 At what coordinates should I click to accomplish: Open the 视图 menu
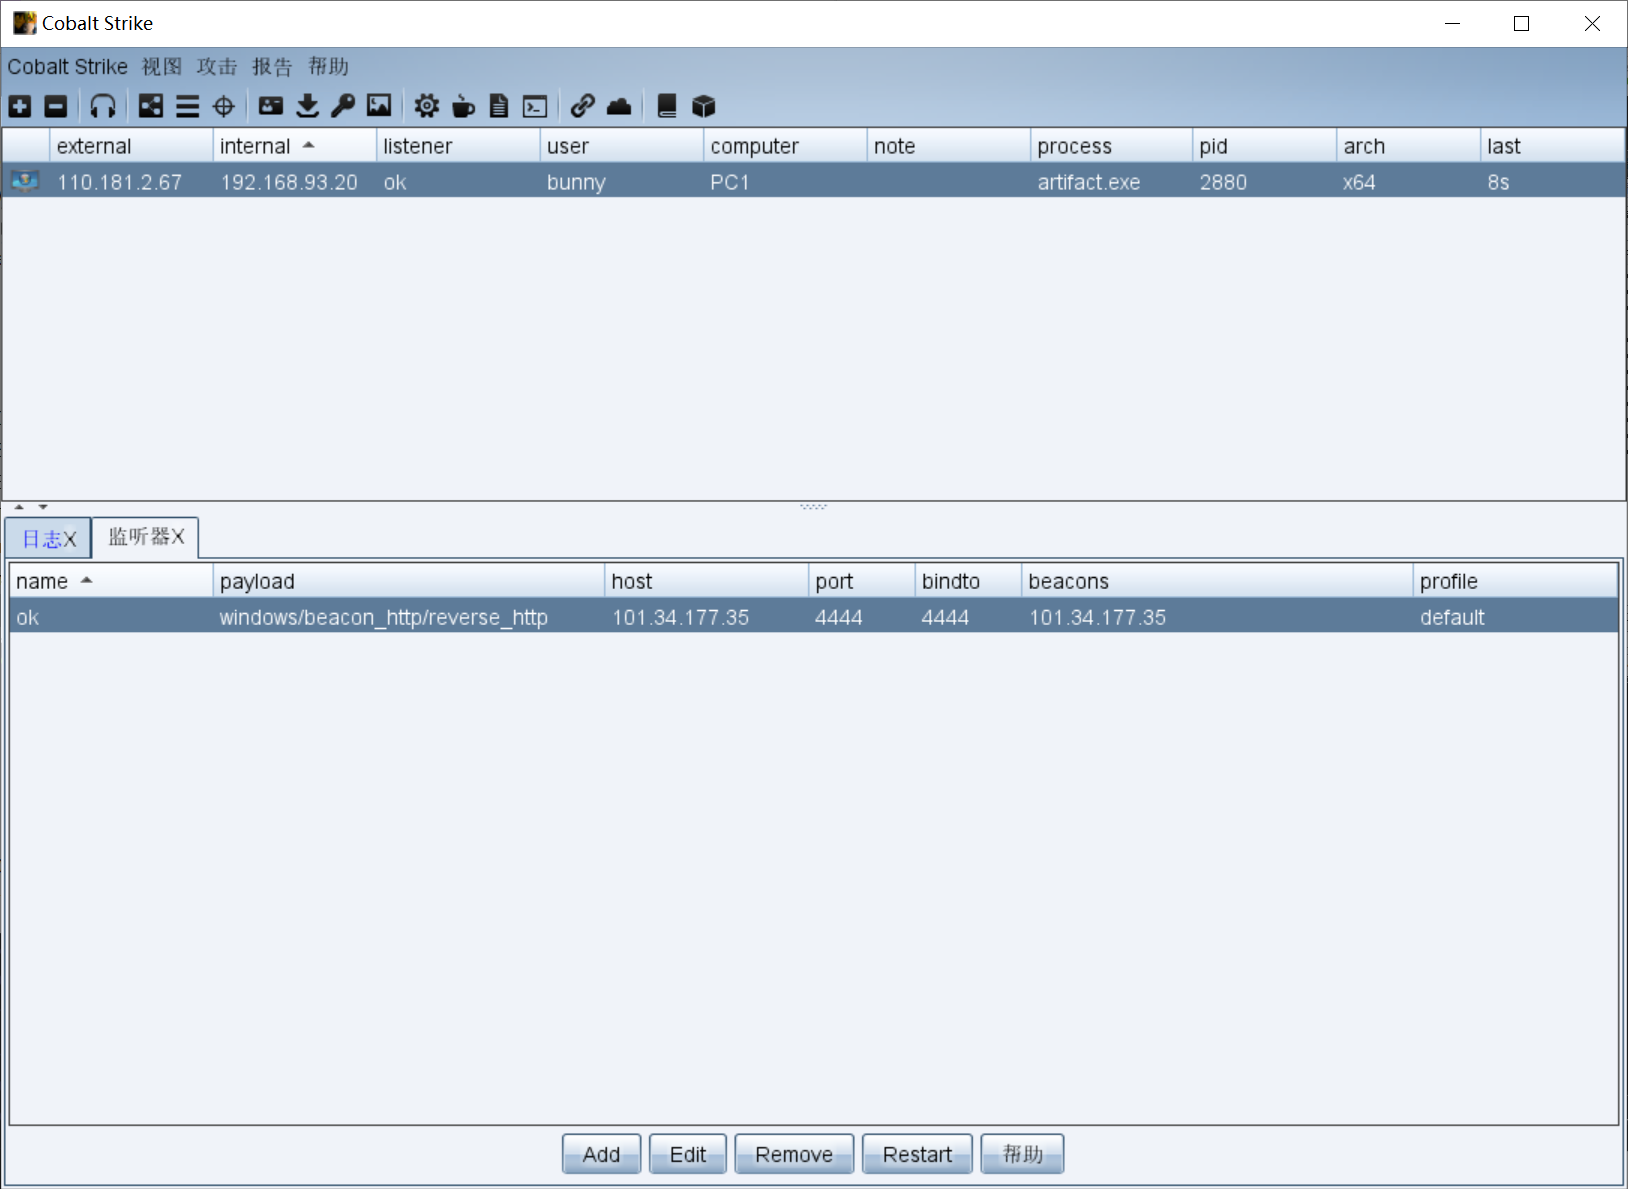pyautogui.click(x=162, y=67)
